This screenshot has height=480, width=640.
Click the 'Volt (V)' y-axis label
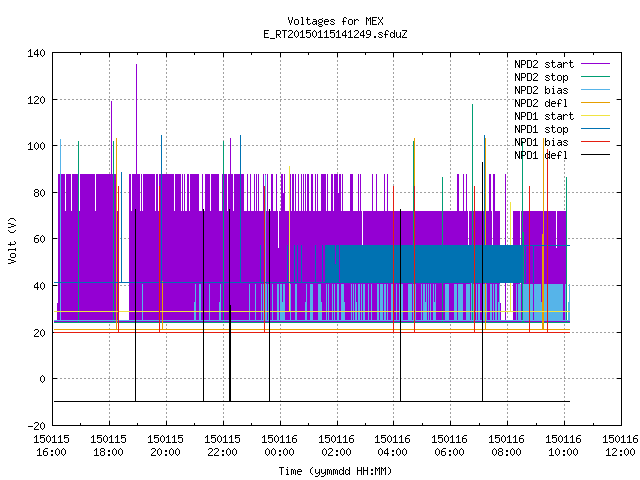point(13,240)
